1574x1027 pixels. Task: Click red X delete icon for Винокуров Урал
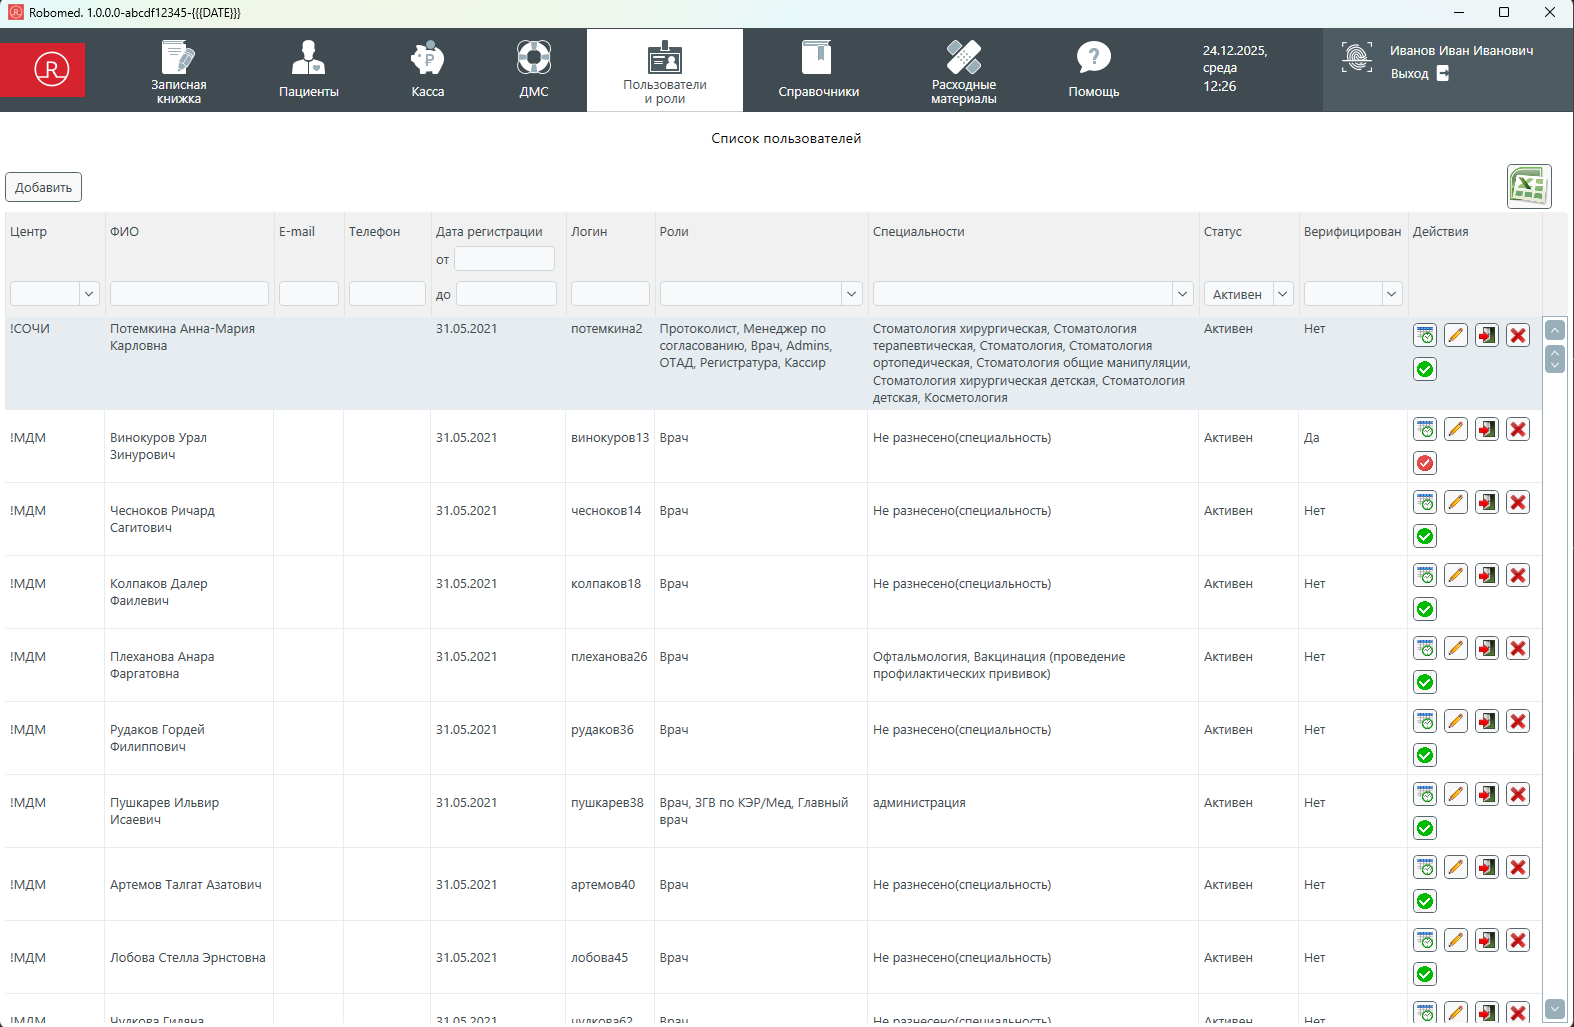click(1518, 429)
